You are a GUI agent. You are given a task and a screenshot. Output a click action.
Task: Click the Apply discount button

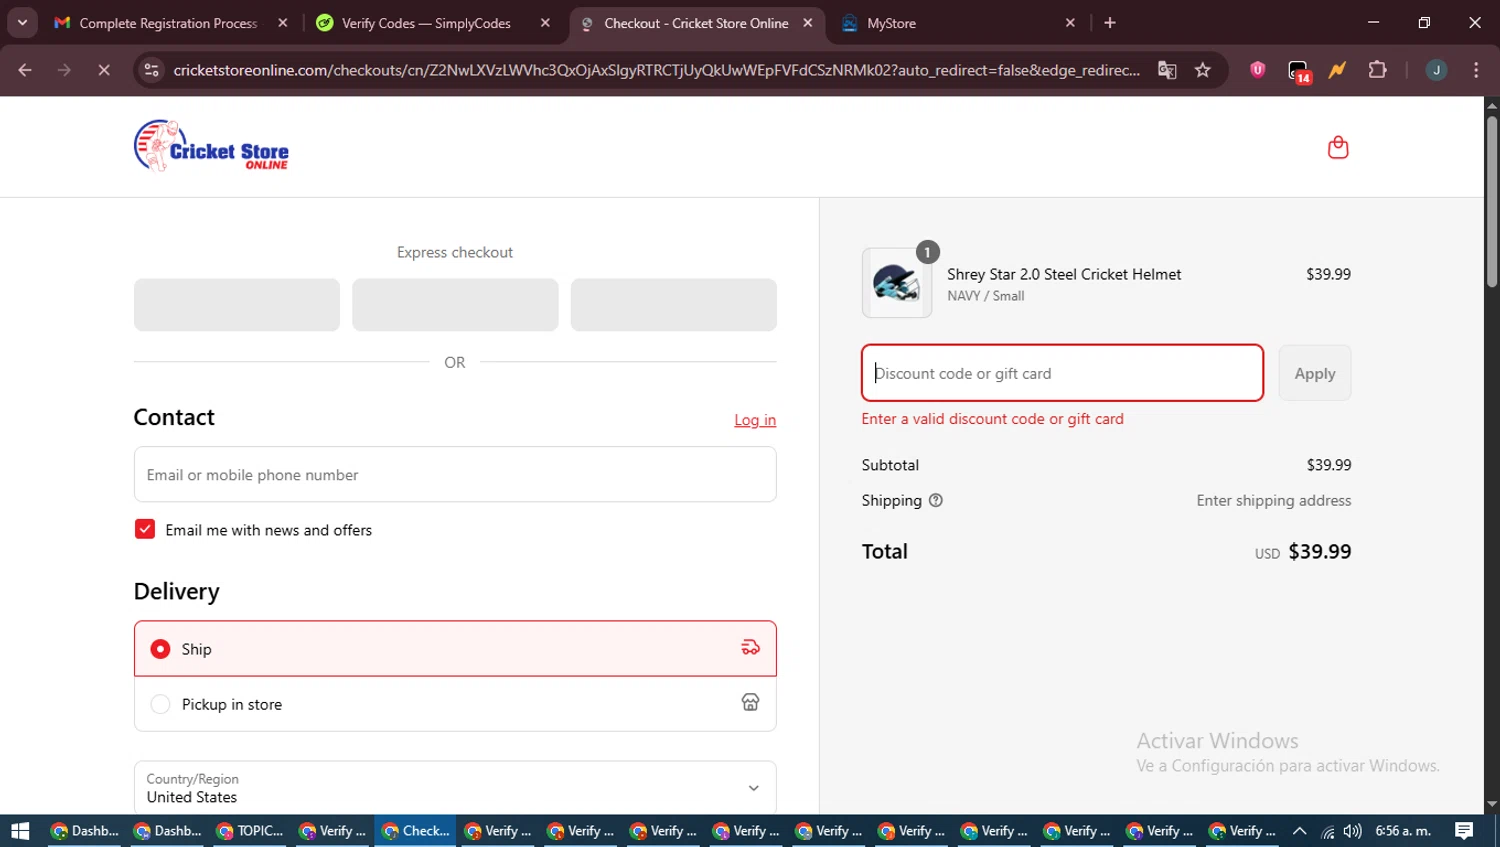click(1315, 373)
